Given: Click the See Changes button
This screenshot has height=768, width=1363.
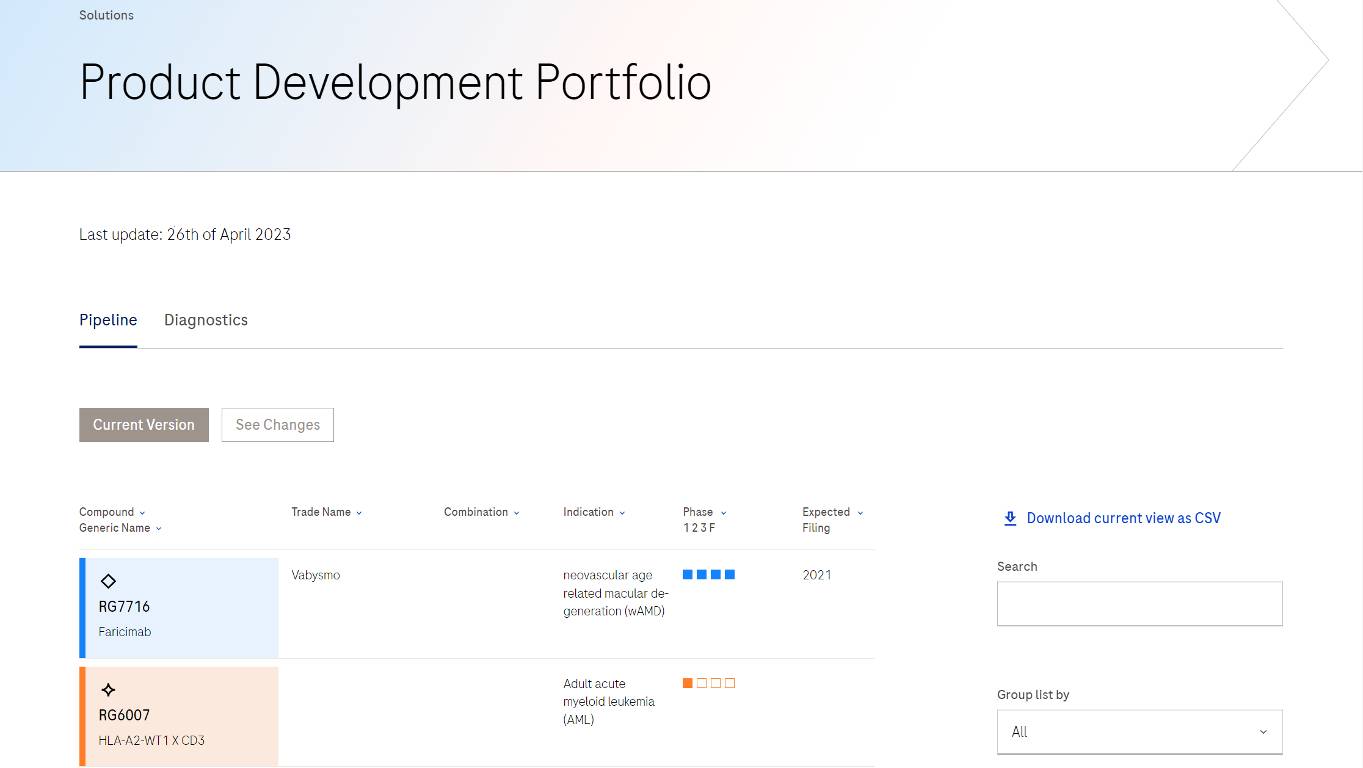Looking at the screenshot, I should [x=278, y=425].
